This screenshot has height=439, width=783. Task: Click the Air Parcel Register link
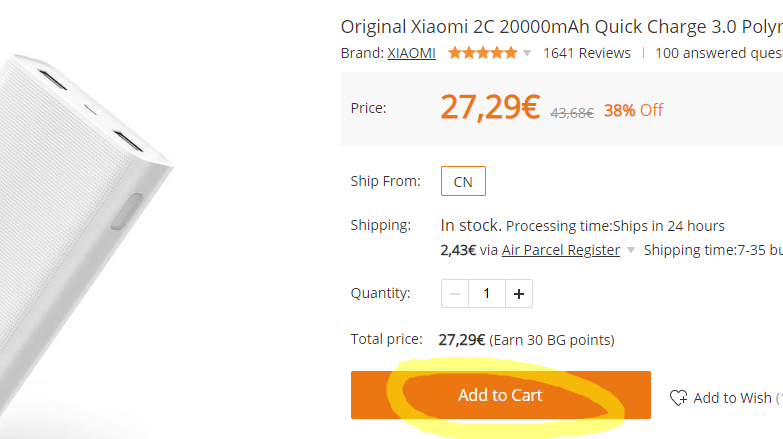(x=560, y=250)
